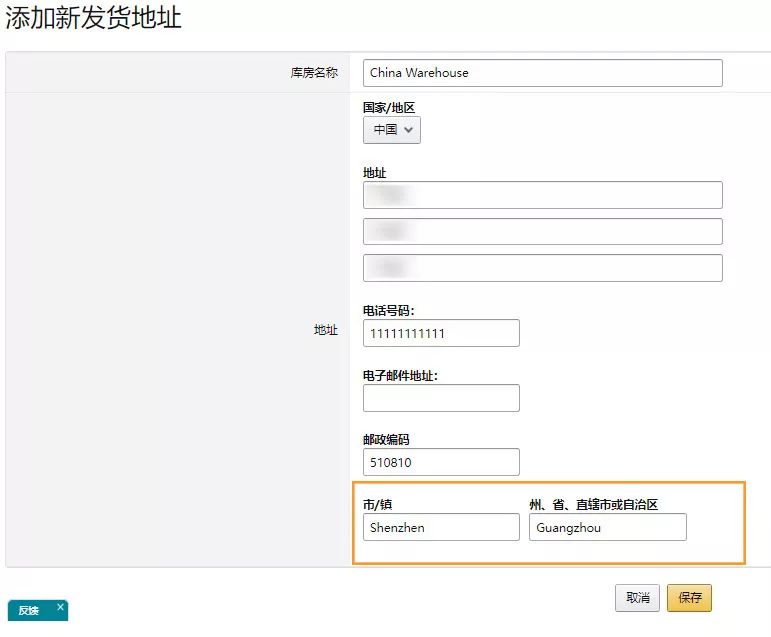Open the 国家/地区 country dropdown
771x637 pixels.
pos(391,130)
